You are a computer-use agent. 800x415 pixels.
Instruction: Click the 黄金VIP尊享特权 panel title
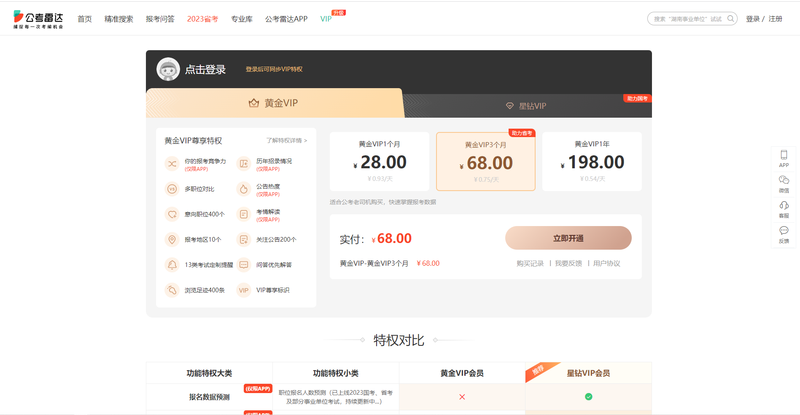point(193,140)
